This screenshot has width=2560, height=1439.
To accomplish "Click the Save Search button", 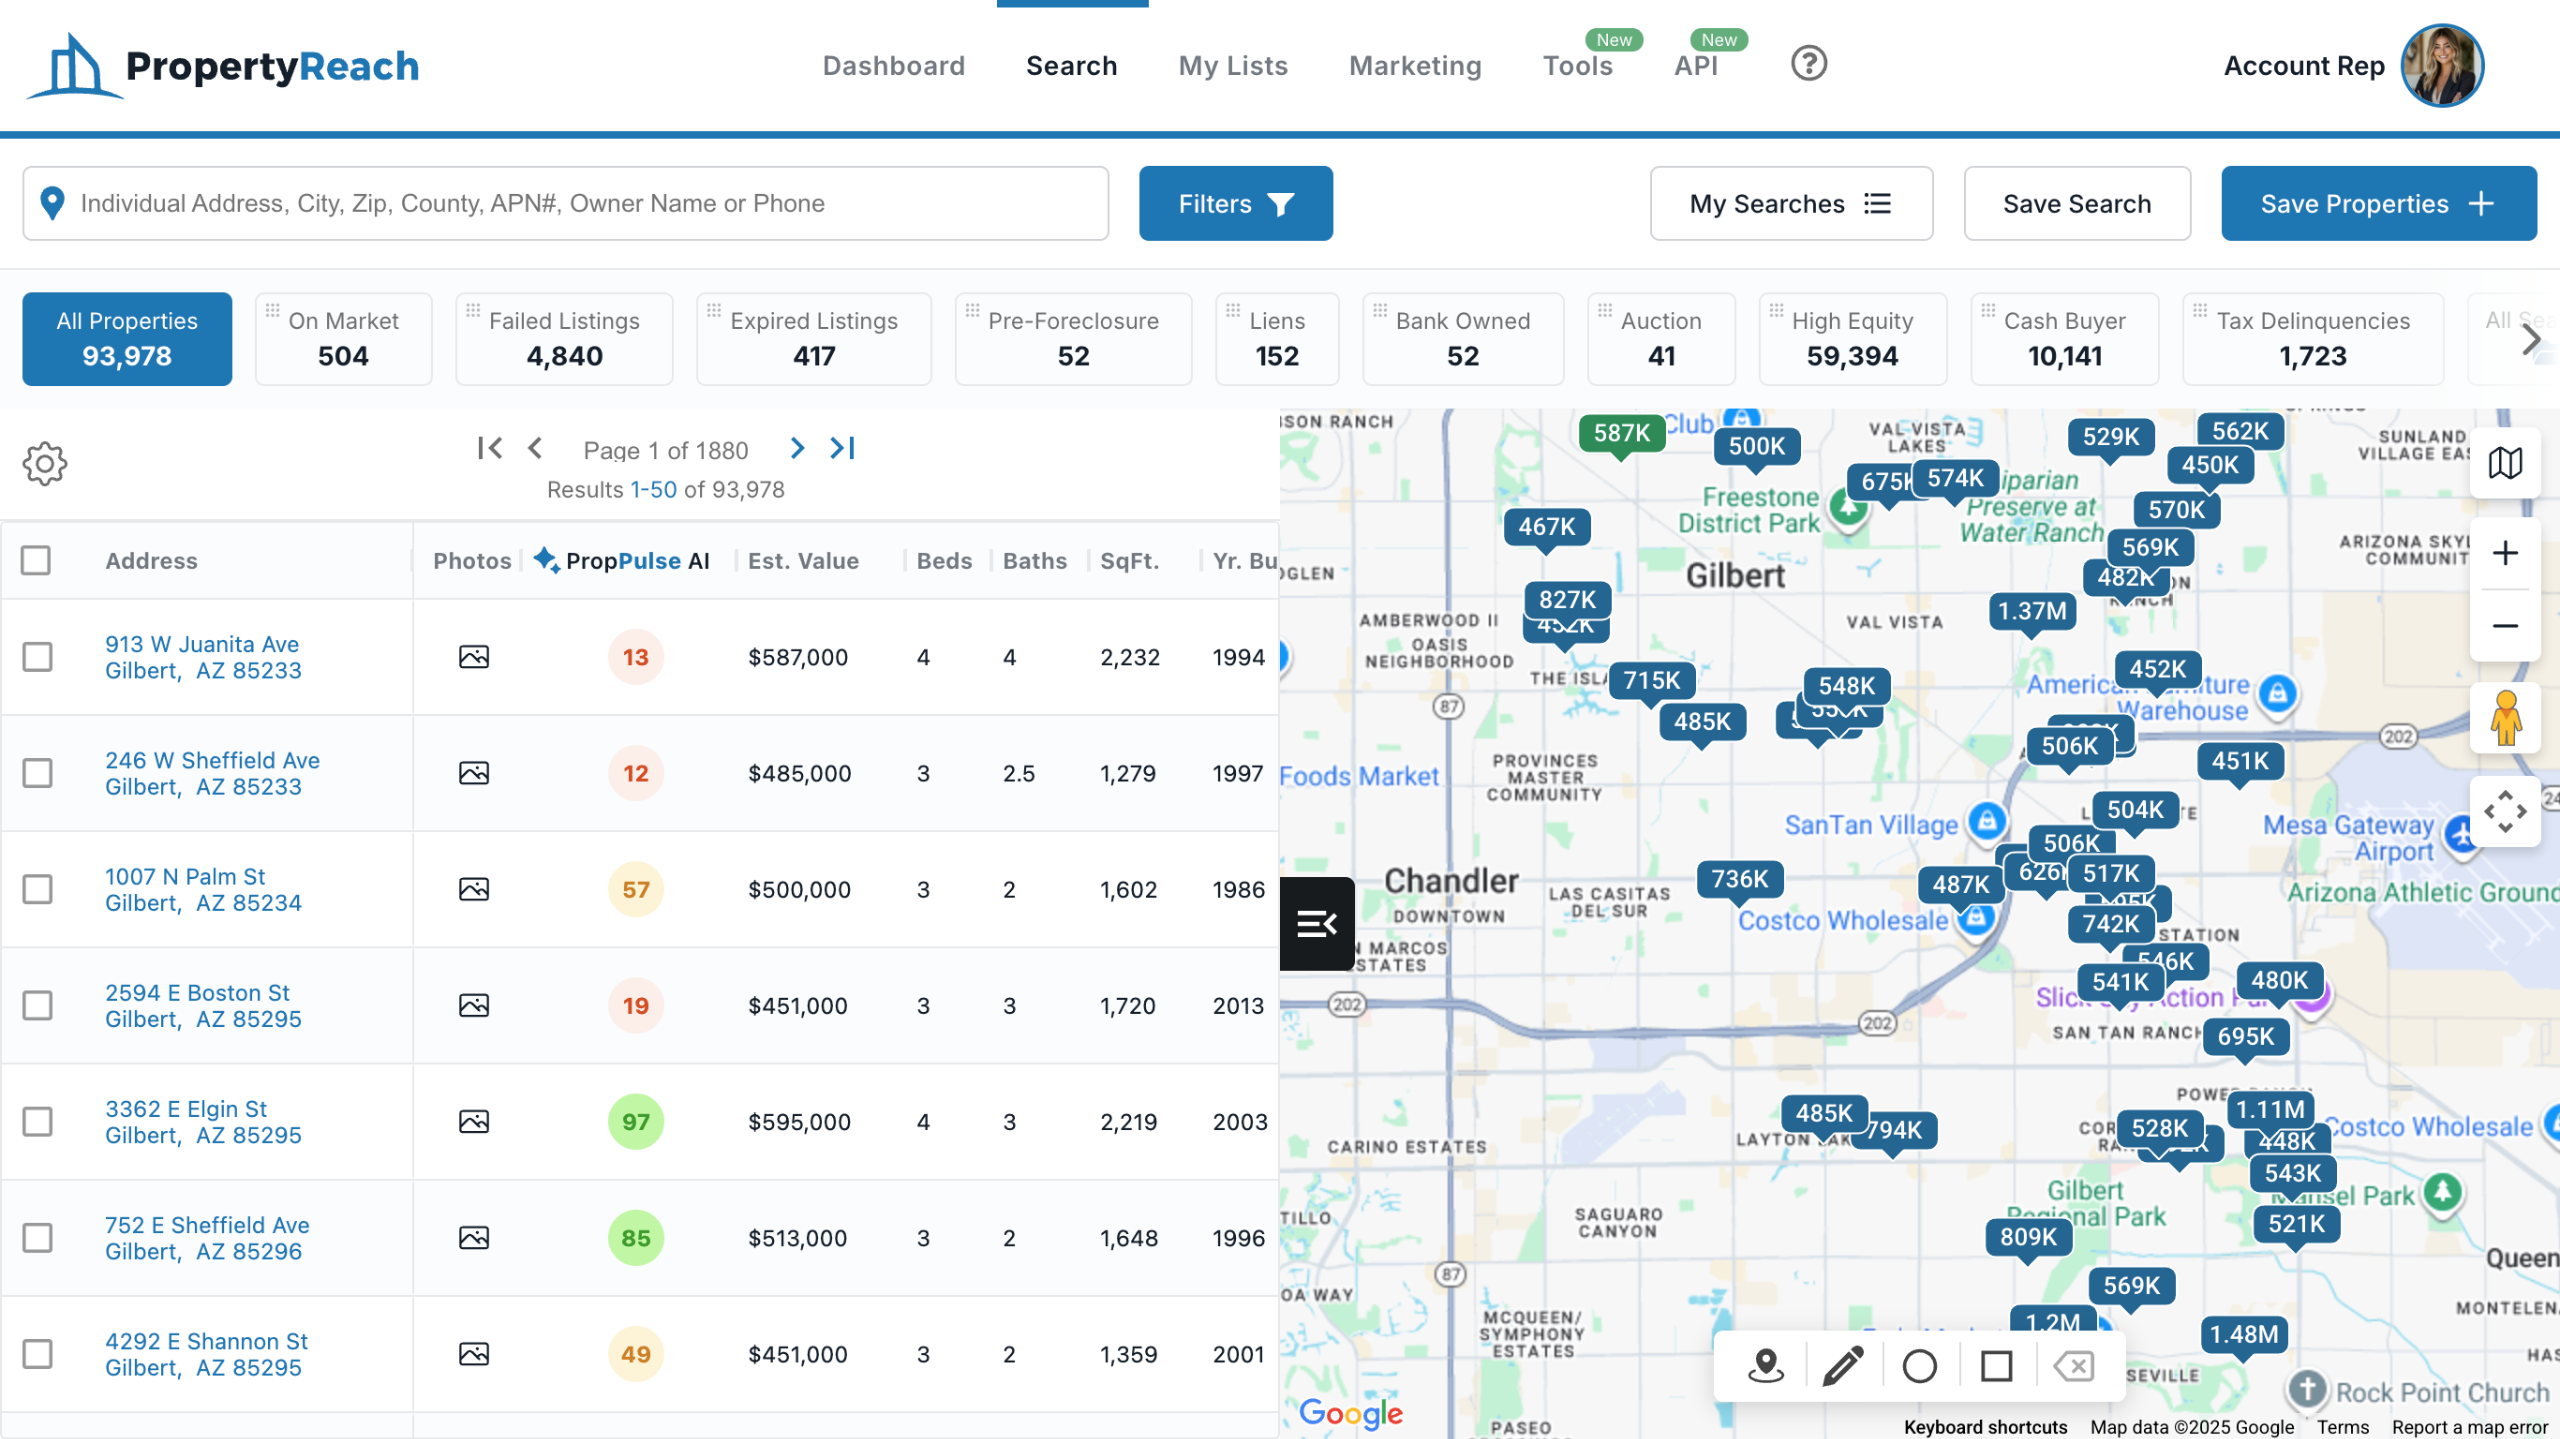I will [x=2077, y=204].
